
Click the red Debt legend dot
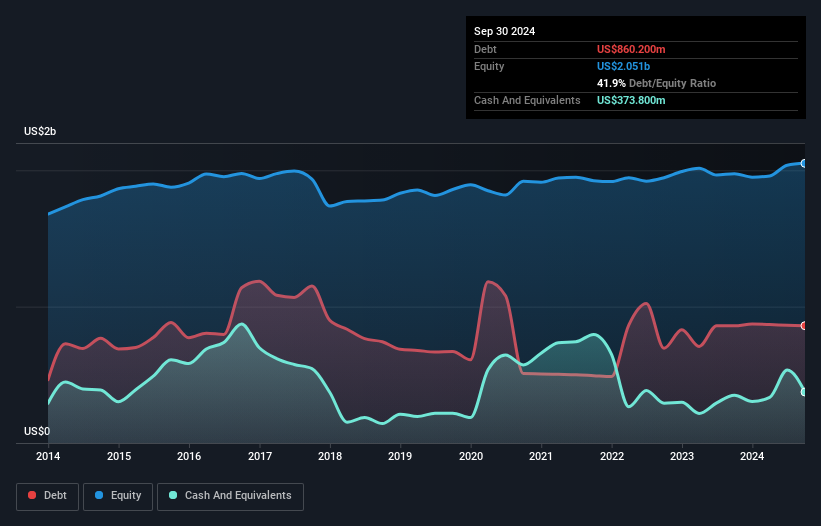32,495
